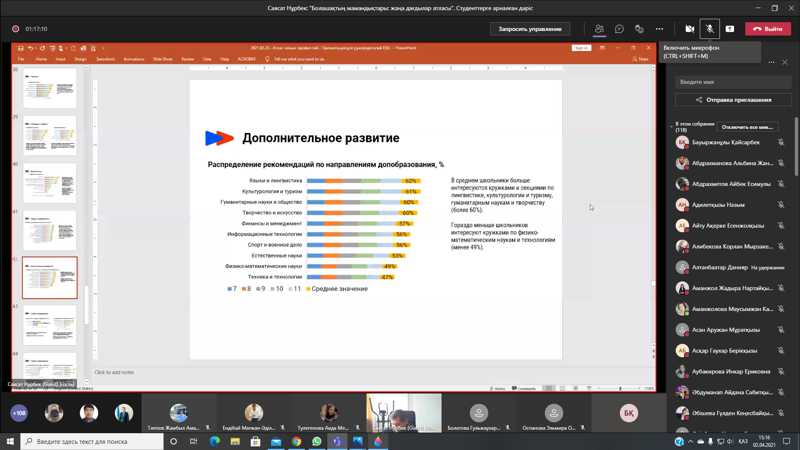
Task: Click the 'Введите имя' name search field
Action: tap(735, 81)
